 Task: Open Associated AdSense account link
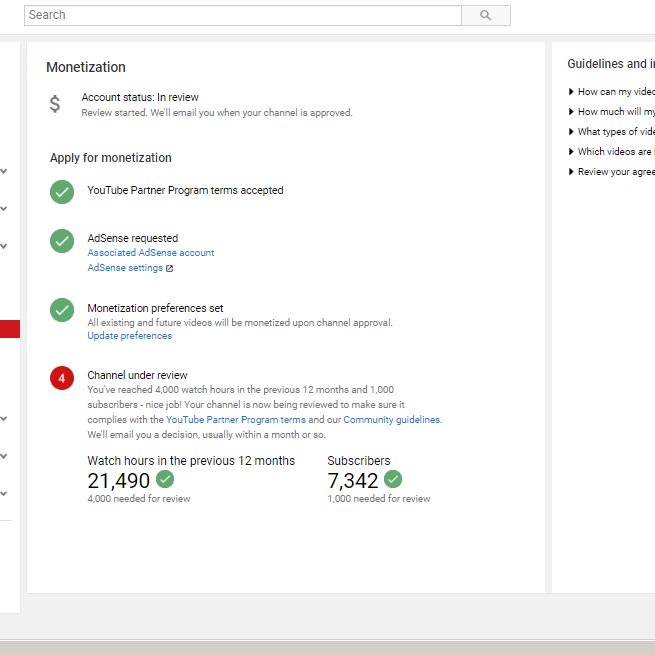(x=151, y=253)
